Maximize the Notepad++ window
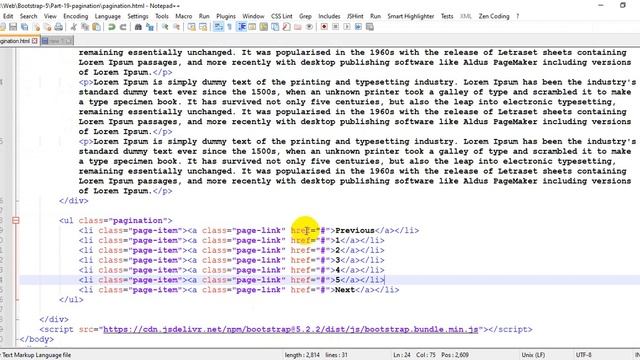This screenshot has height=360, width=640. click(x=622, y=5)
